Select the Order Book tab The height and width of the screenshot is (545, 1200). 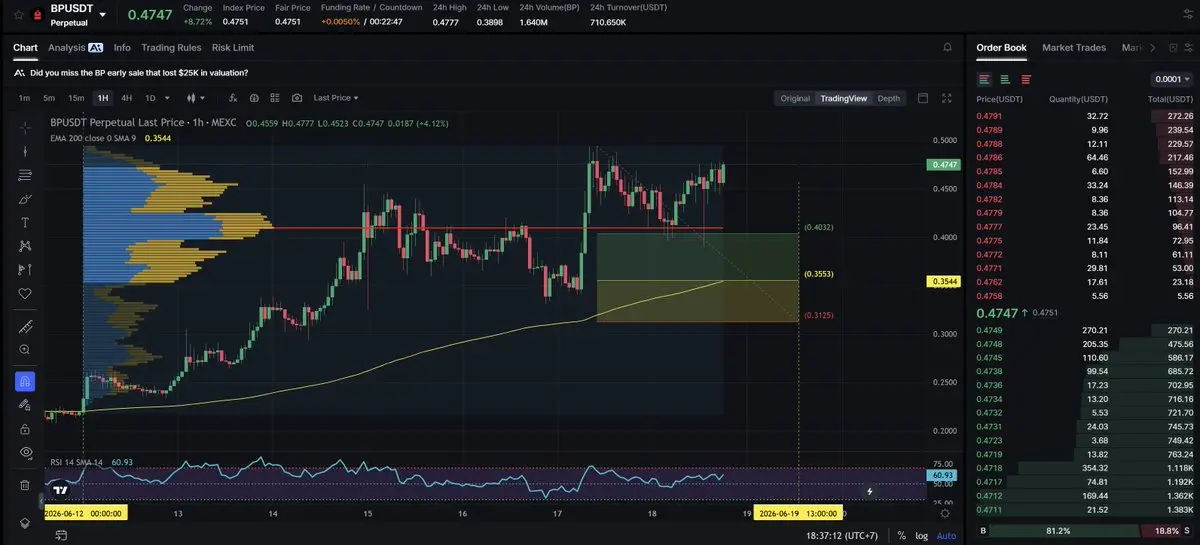pos(1001,47)
